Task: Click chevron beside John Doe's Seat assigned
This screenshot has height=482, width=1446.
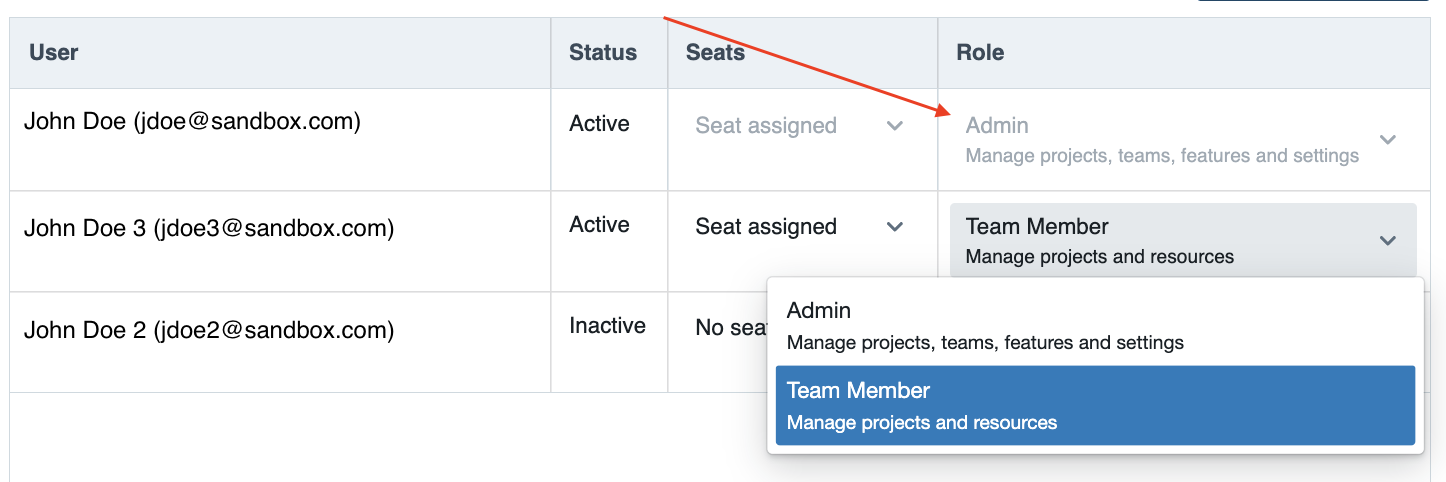Action: [x=895, y=126]
